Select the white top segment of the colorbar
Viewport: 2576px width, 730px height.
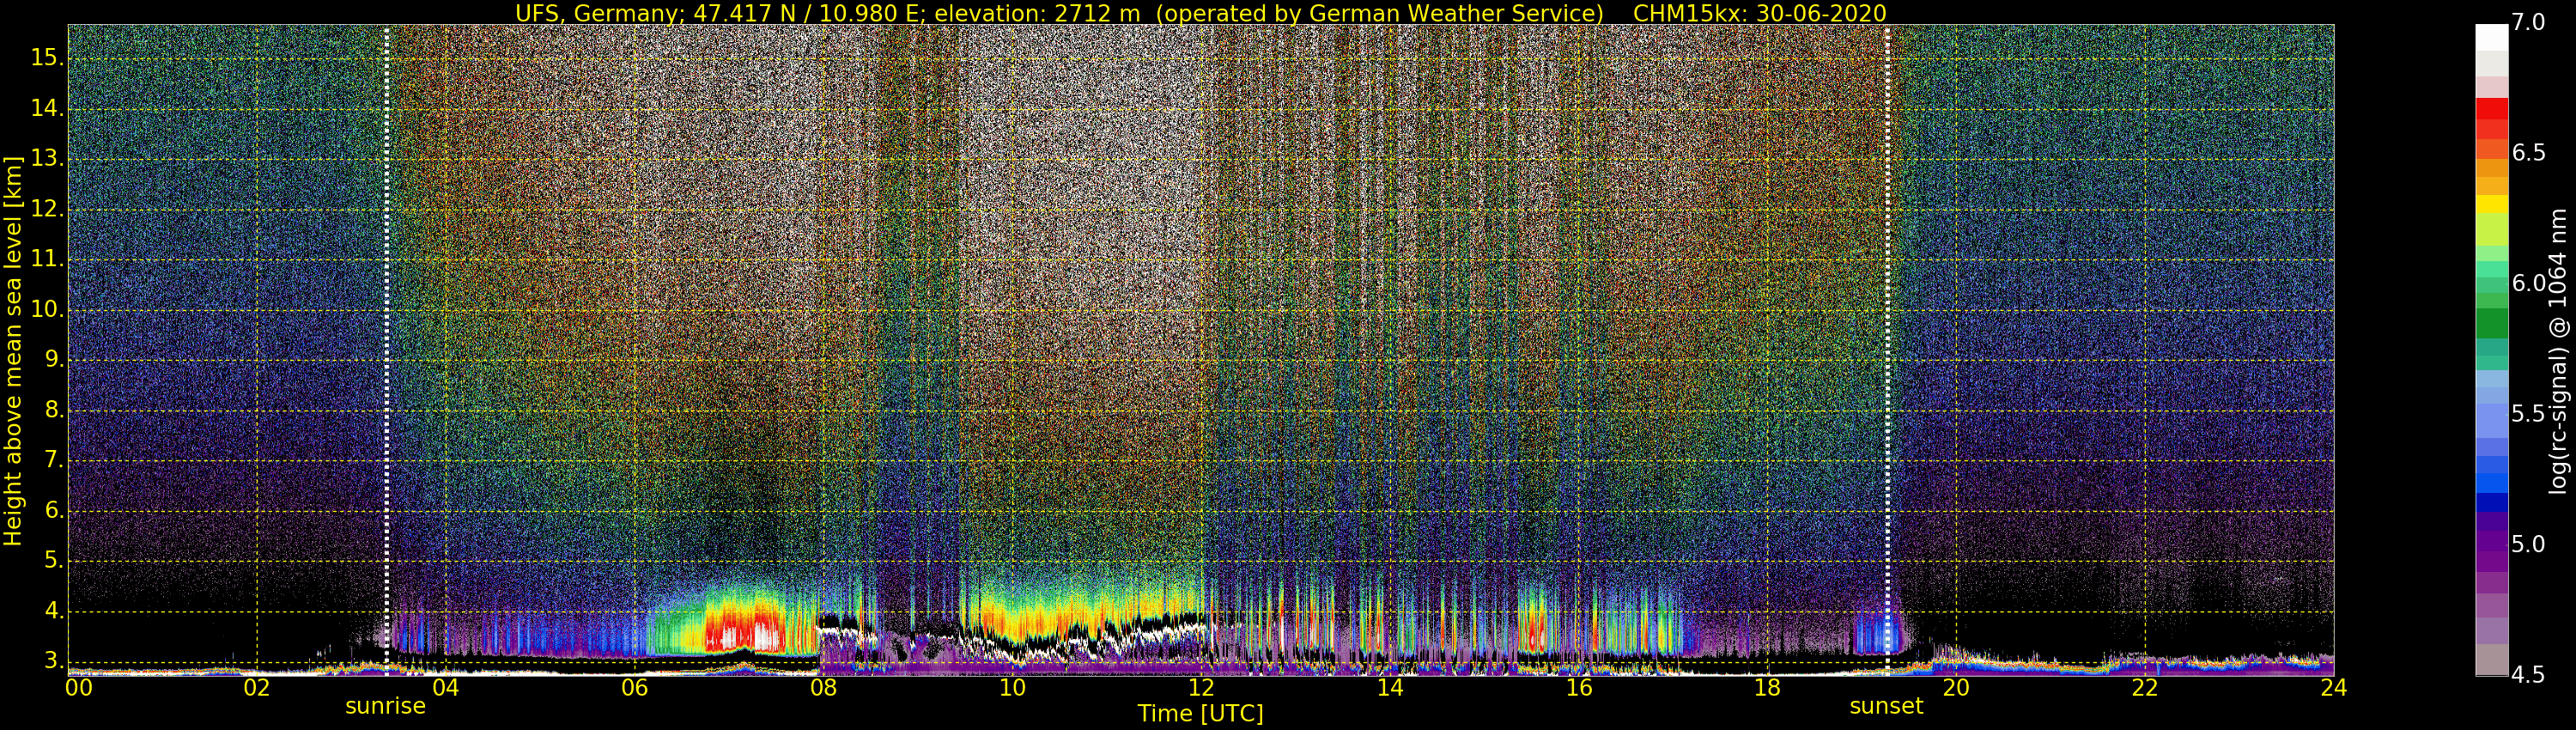(x=2491, y=37)
